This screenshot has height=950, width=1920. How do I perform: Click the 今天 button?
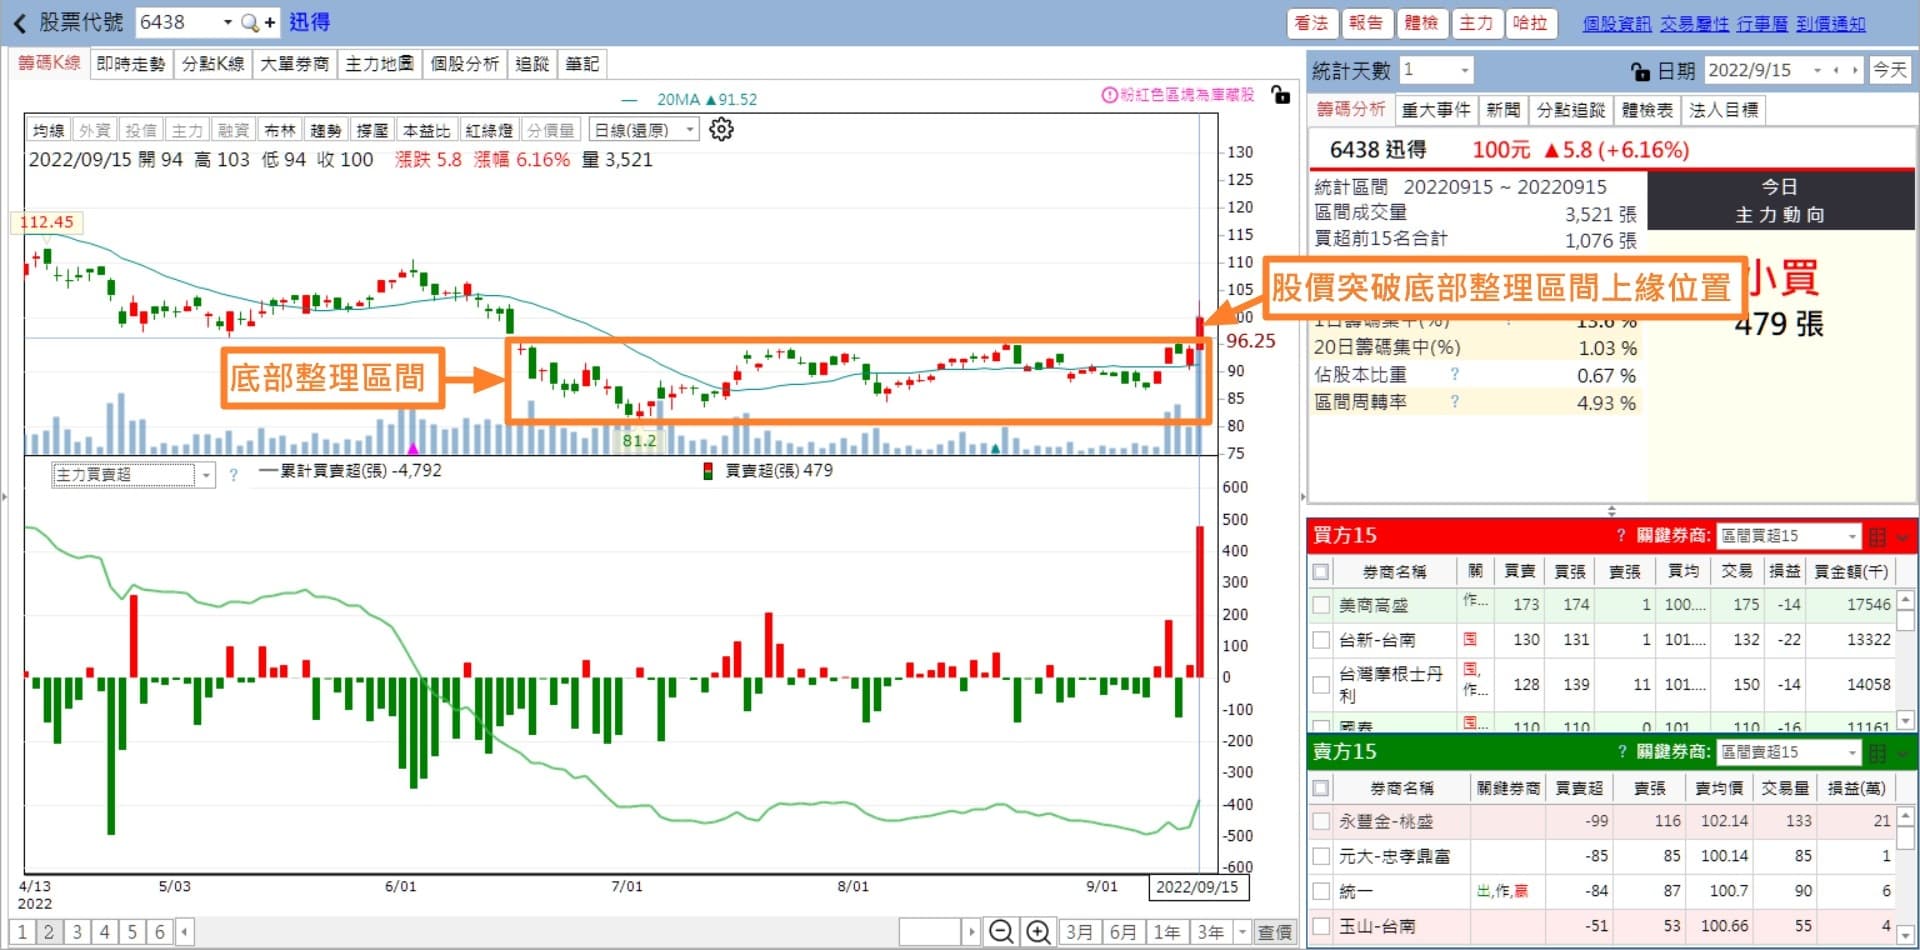tap(1889, 70)
